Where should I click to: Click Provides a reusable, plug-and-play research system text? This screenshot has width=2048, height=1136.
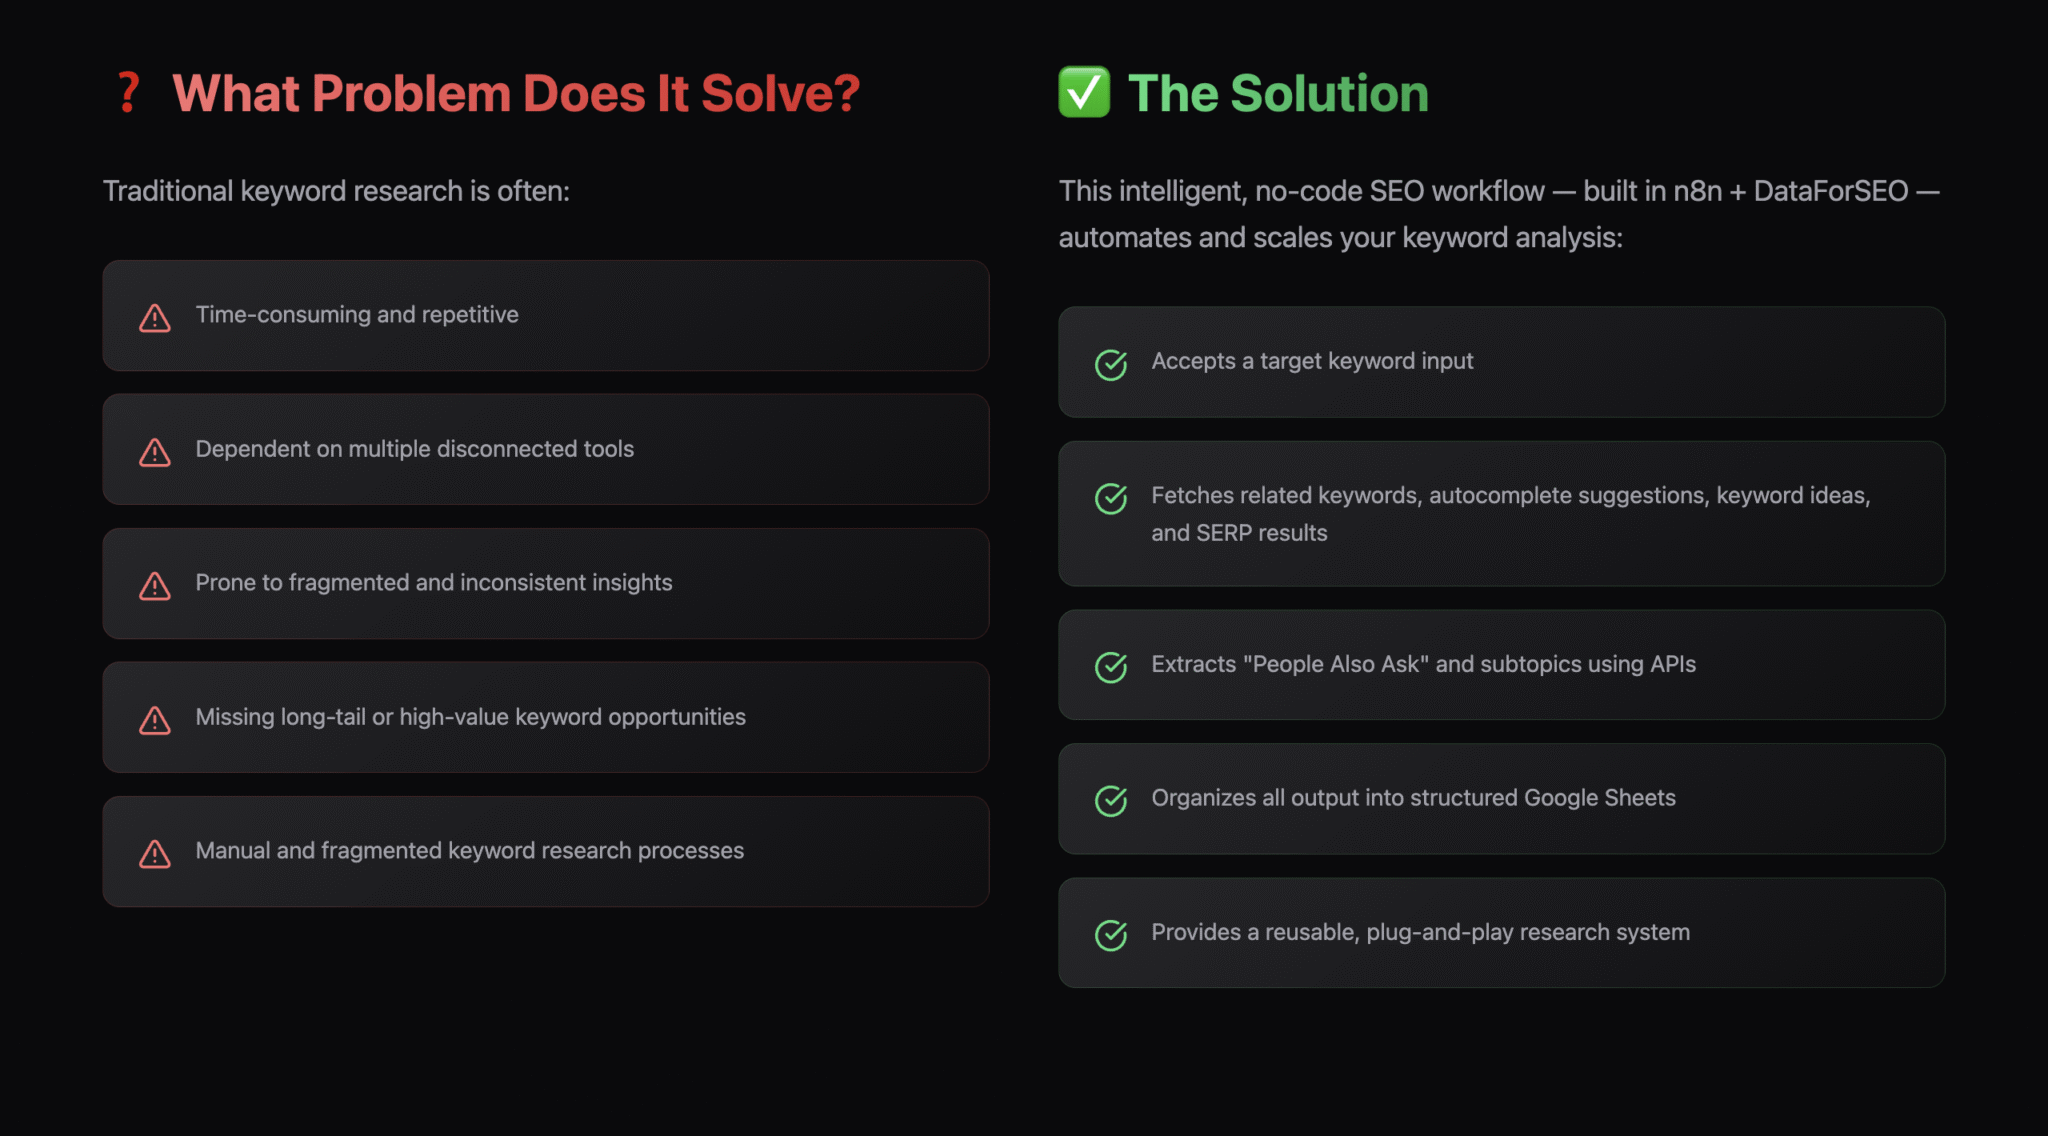(x=1420, y=932)
